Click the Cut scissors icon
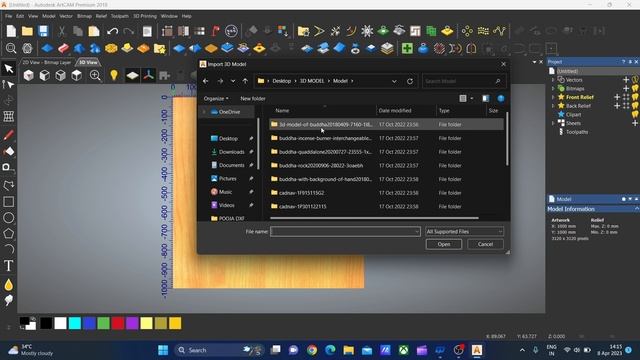The image size is (640, 360). coord(61,31)
